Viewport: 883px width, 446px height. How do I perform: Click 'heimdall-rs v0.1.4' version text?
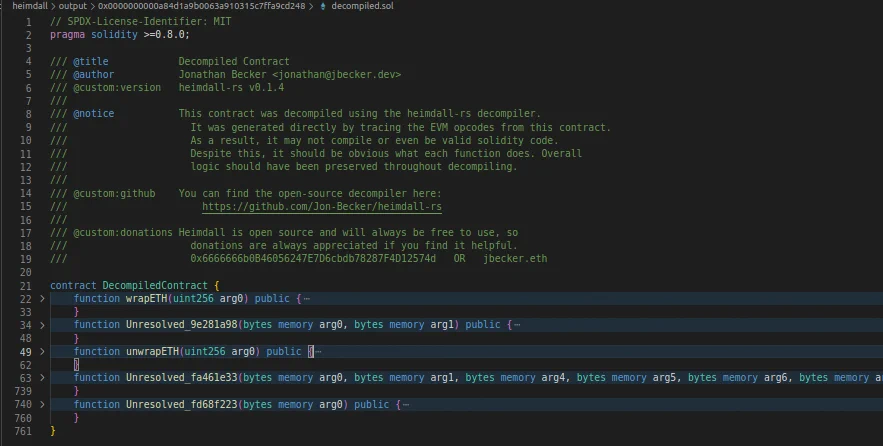pos(231,88)
